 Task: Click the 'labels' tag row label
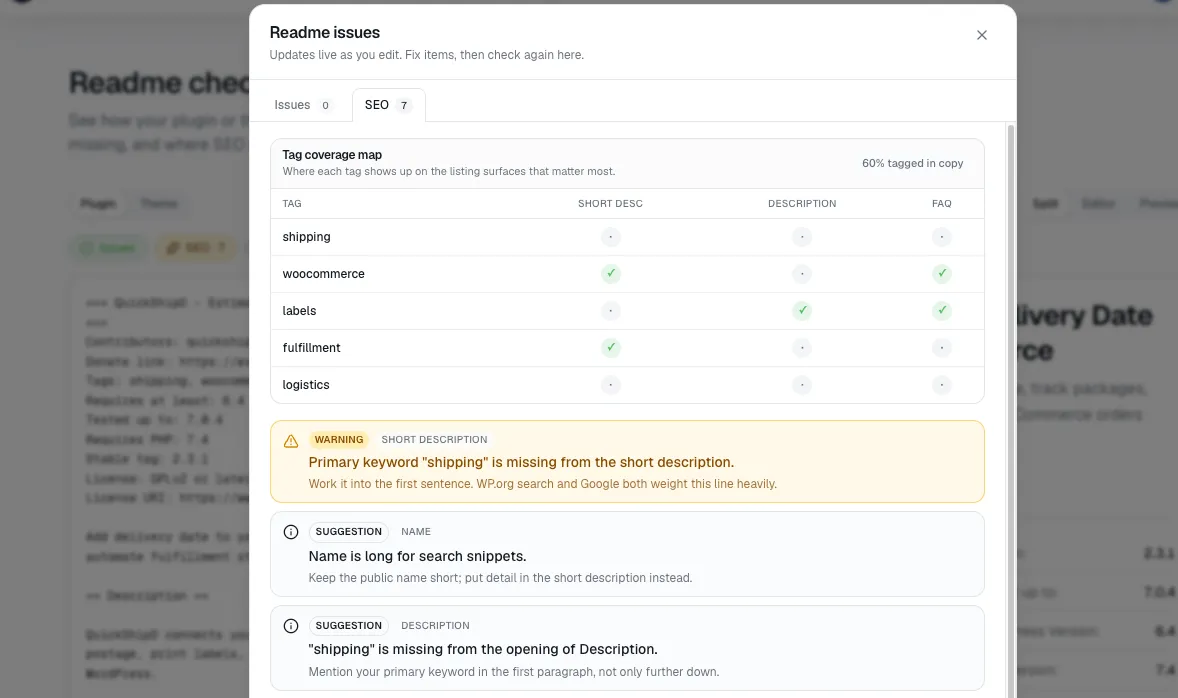299,310
